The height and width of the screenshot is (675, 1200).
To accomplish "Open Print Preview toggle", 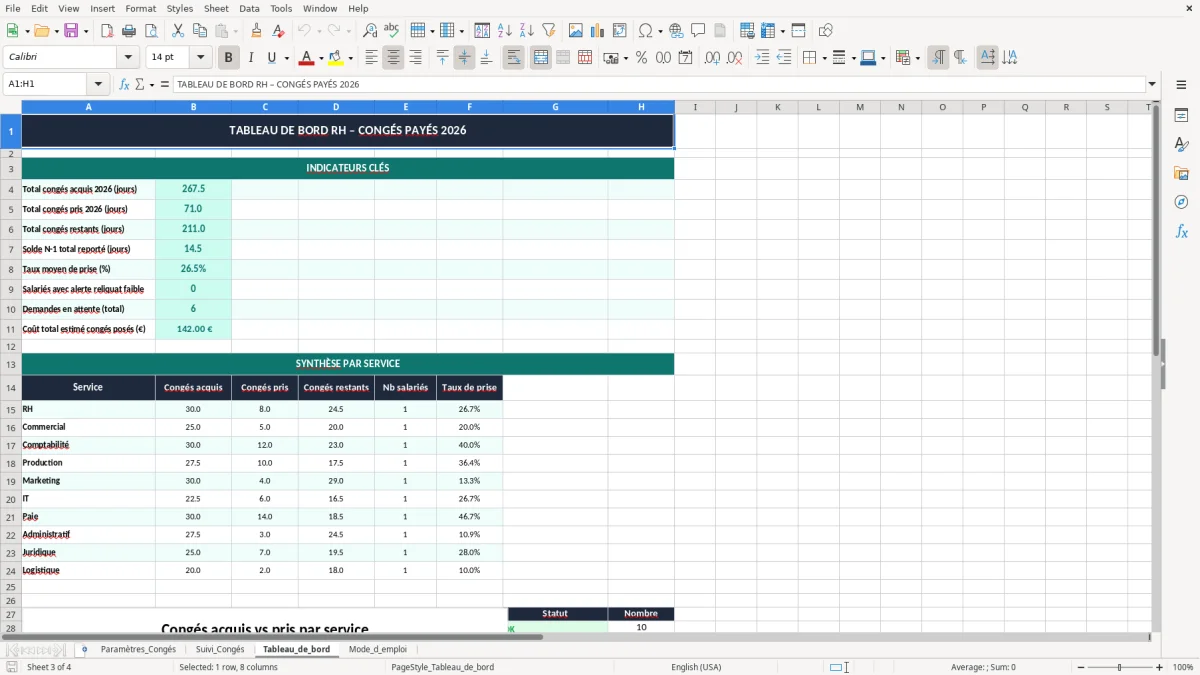I will coord(151,31).
